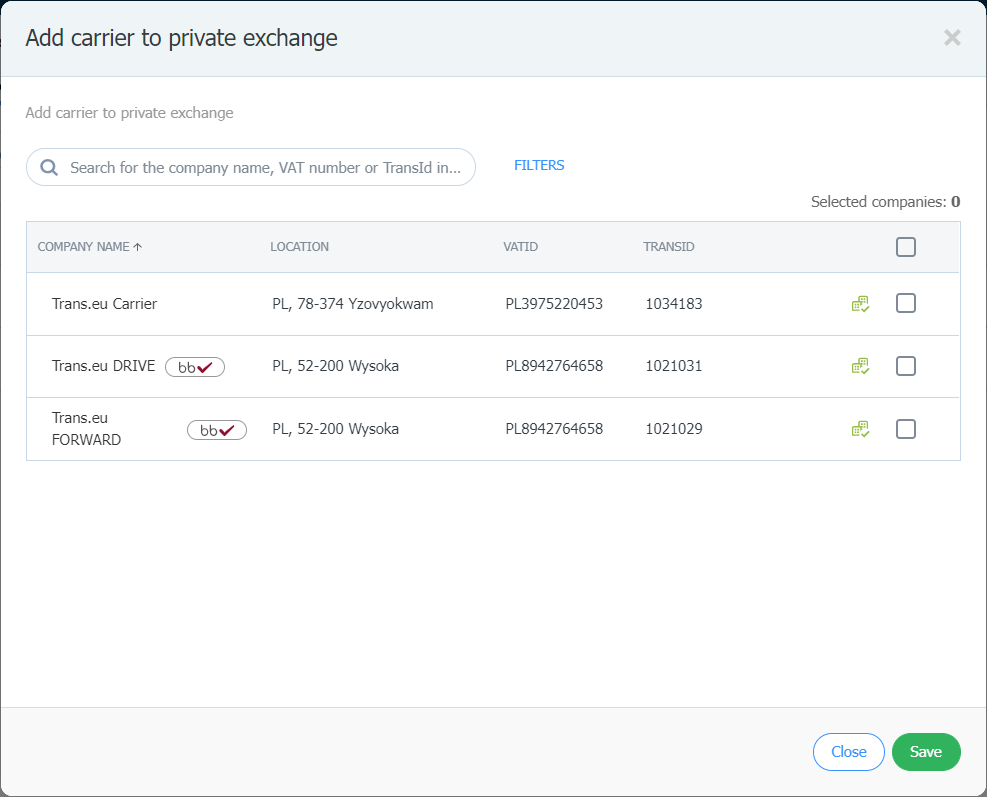
Task: Click the VATID column header
Action: pos(521,247)
